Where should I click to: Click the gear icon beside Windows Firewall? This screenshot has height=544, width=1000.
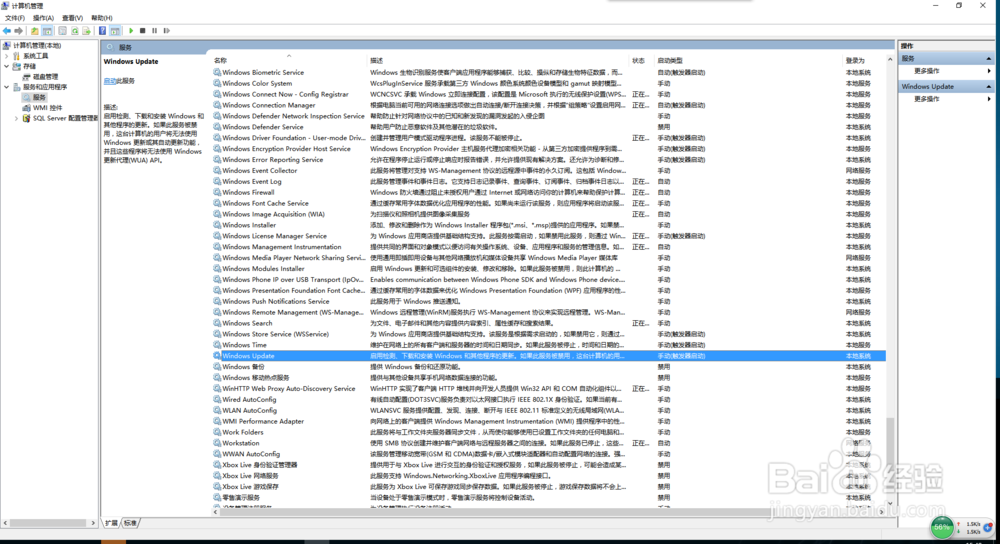click(217, 192)
